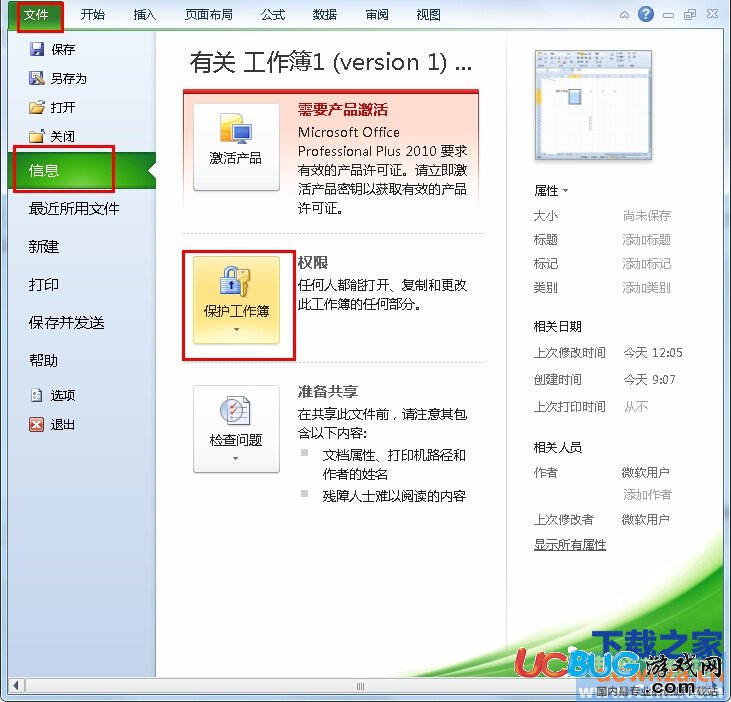
Task: Click the 微软用户 author name
Action: [646, 473]
